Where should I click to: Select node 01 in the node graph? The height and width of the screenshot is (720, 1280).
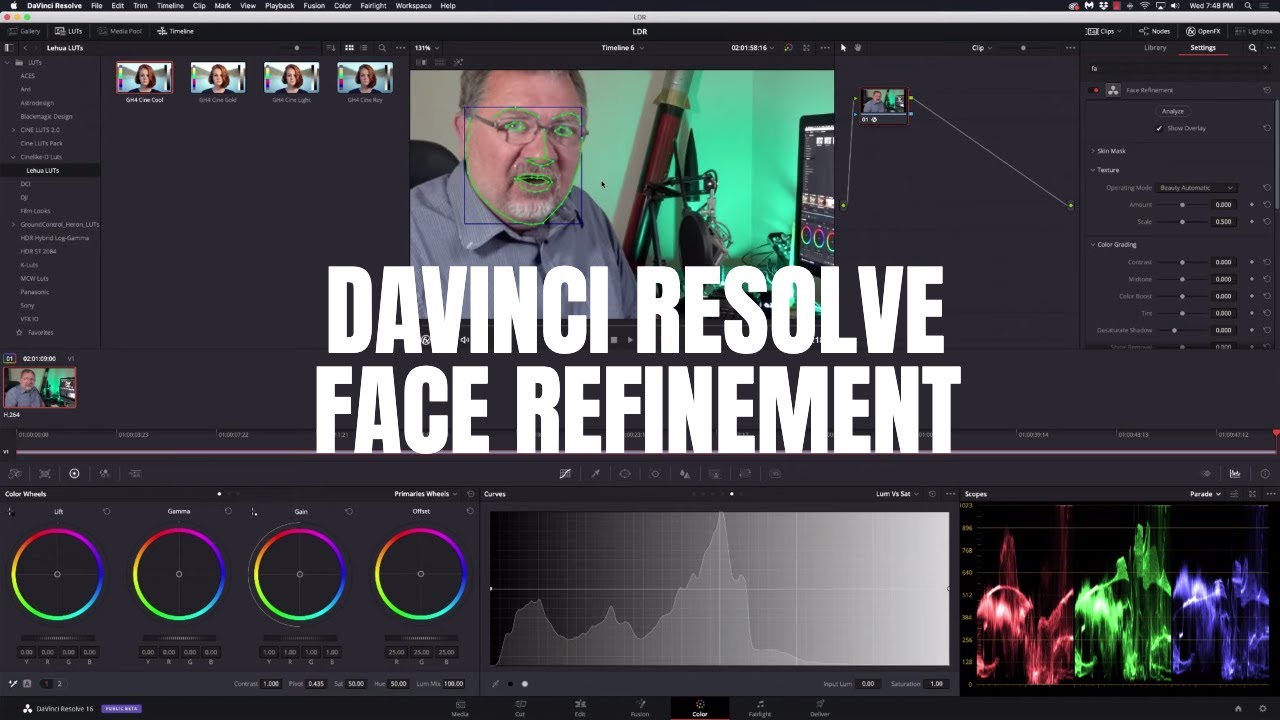(883, 105)
